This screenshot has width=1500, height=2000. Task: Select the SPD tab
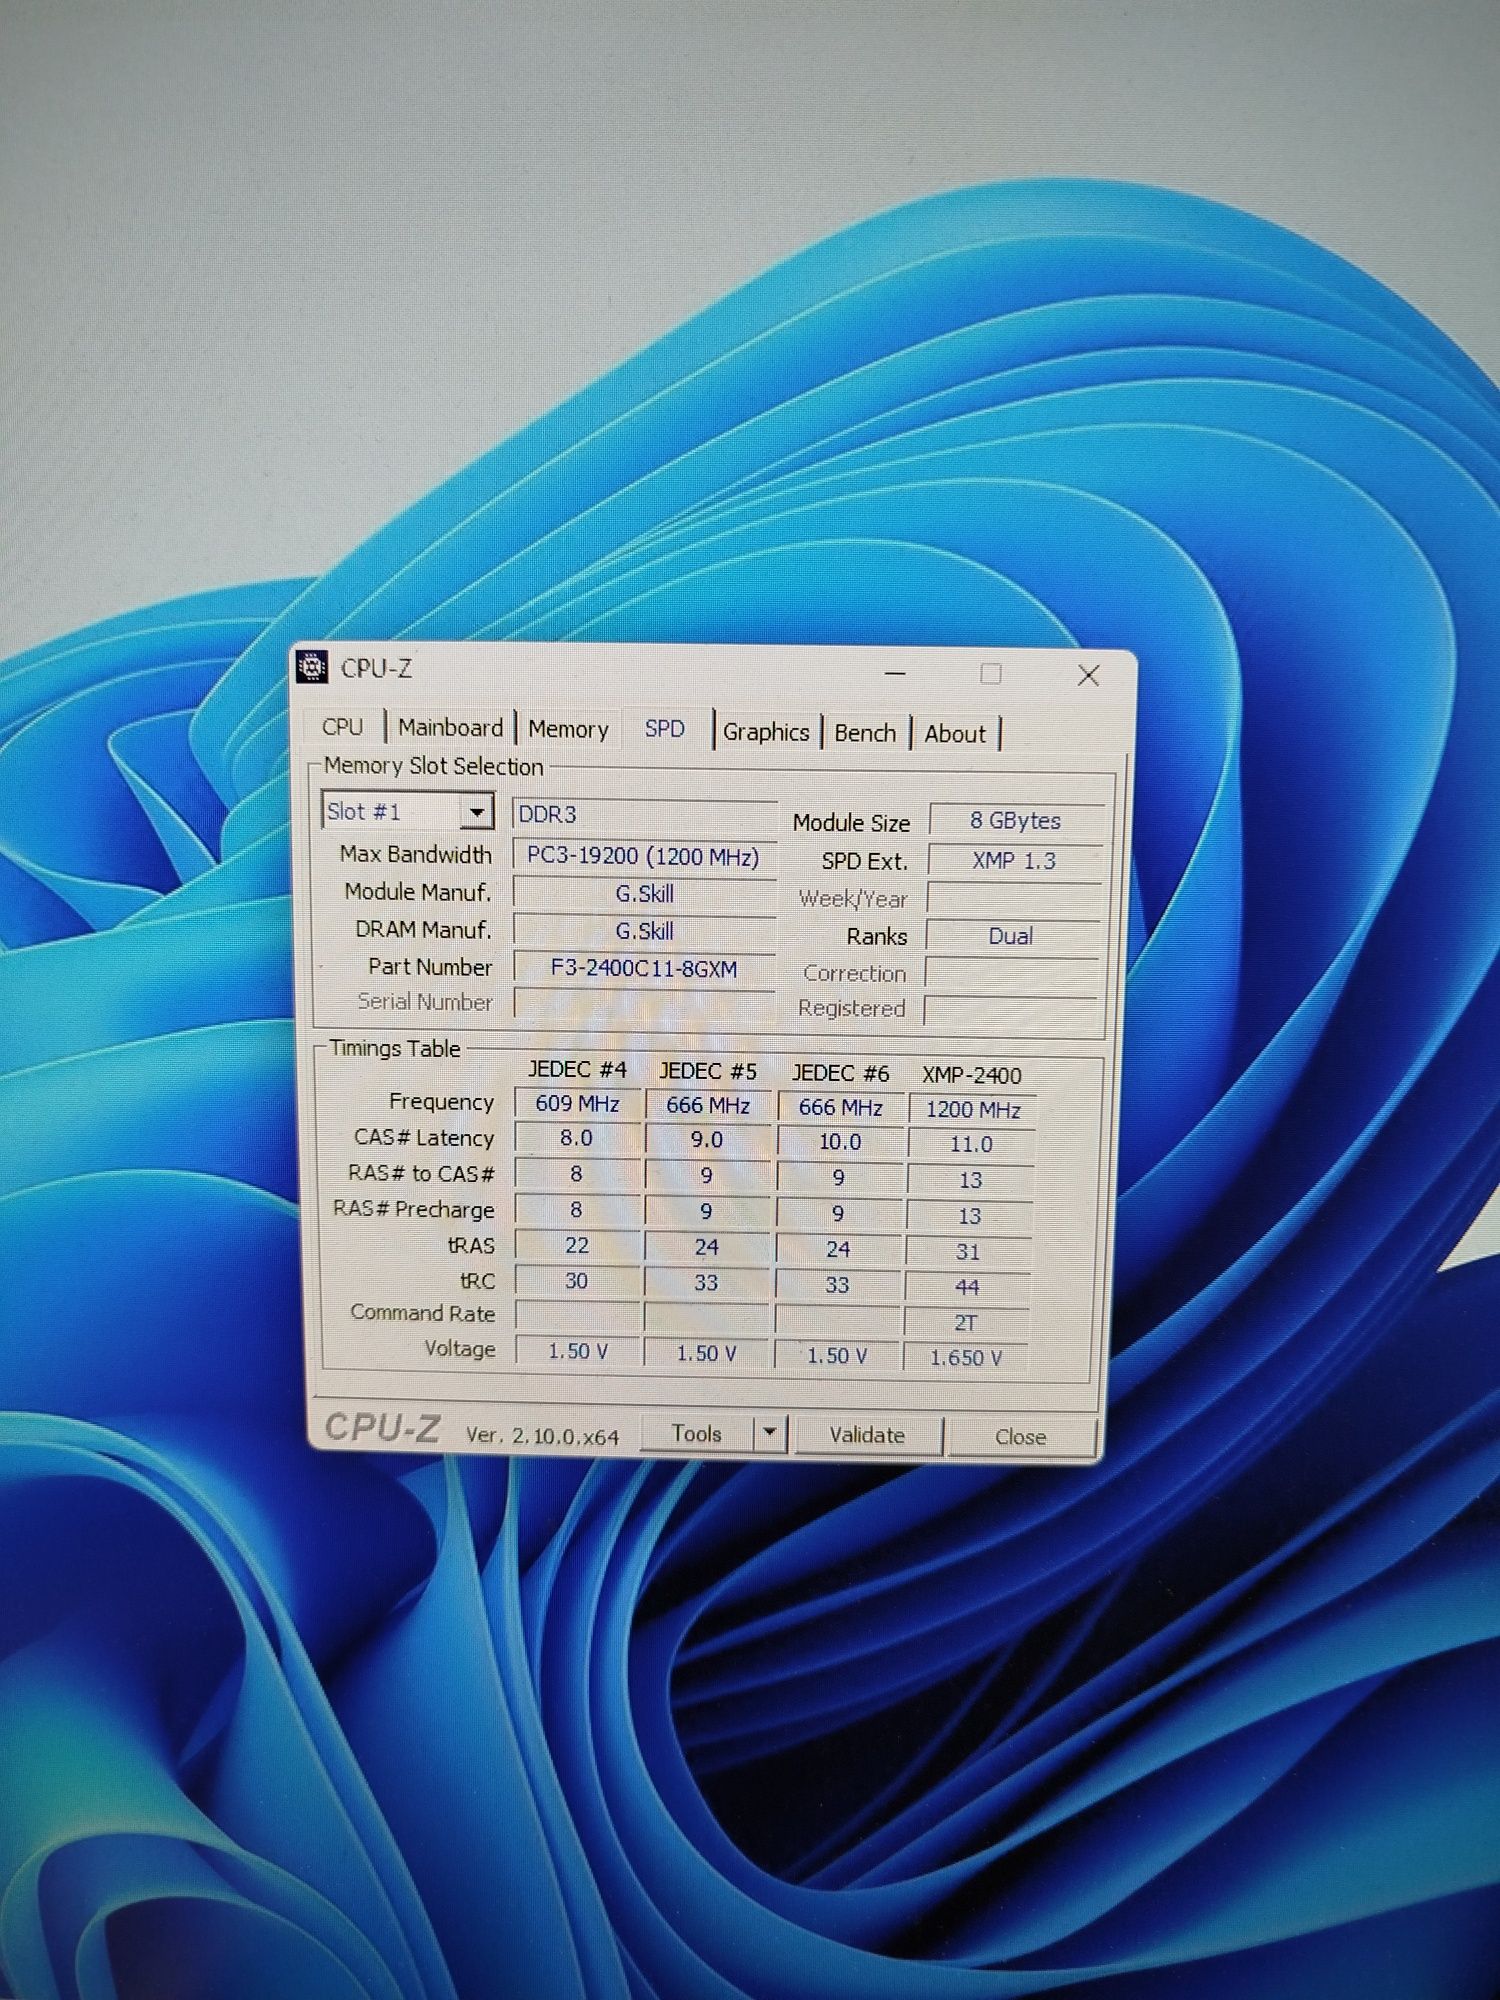click(x=665, y=729)
